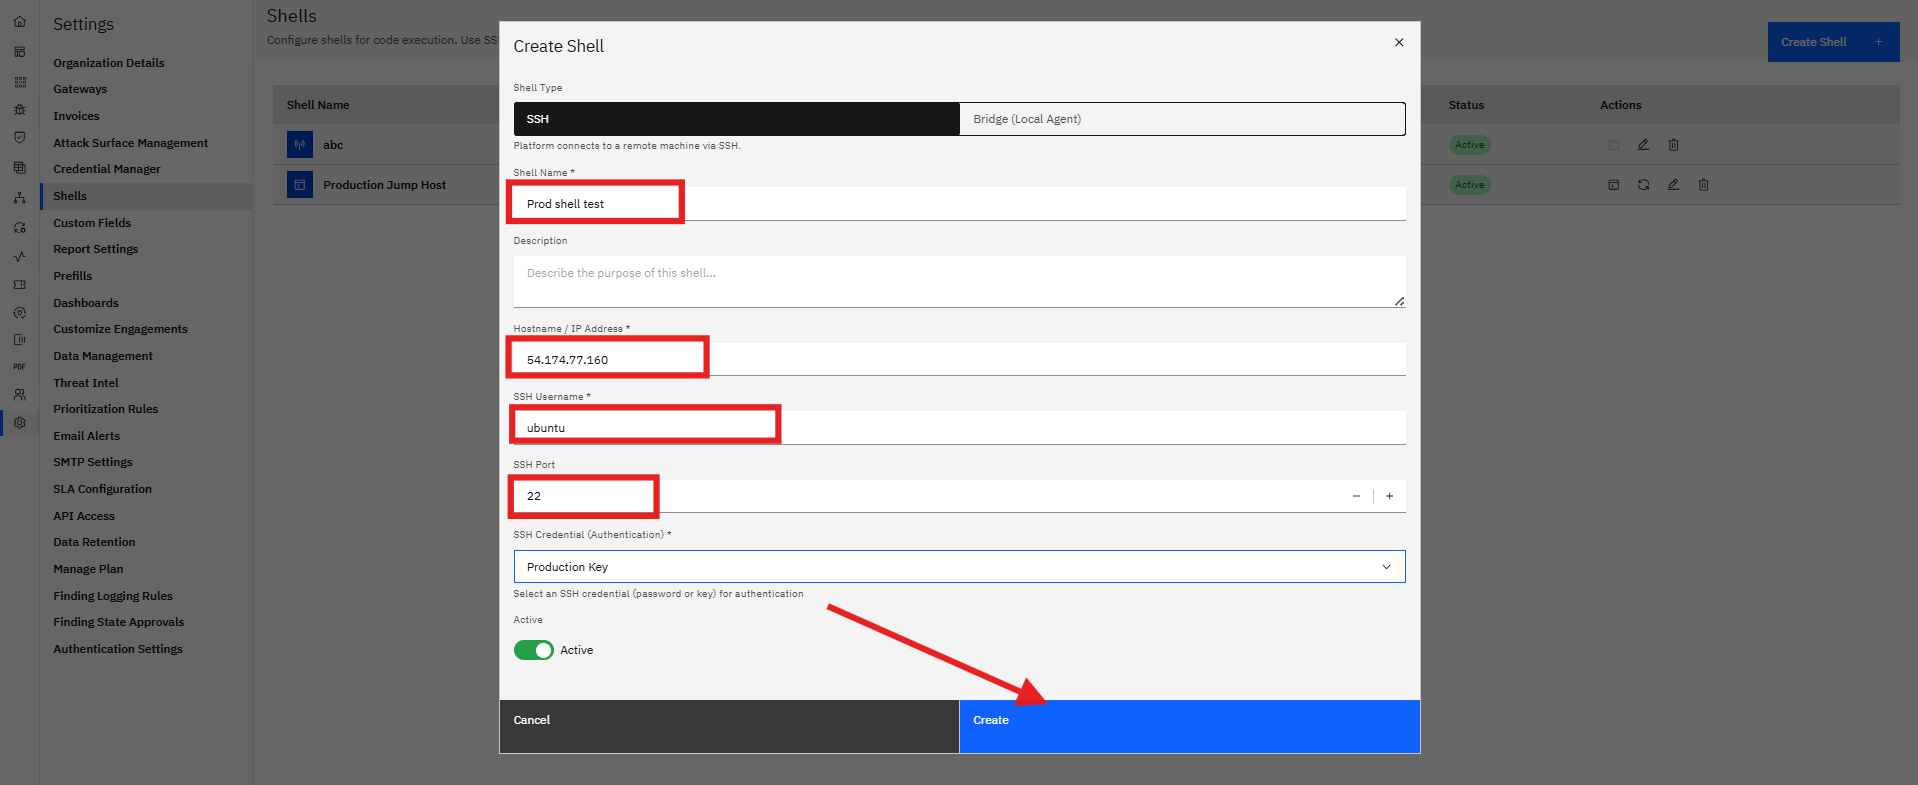Close the Create Shell dialog with X
The height and width of the screenshot is (785, 1918).
[1399, 42]
